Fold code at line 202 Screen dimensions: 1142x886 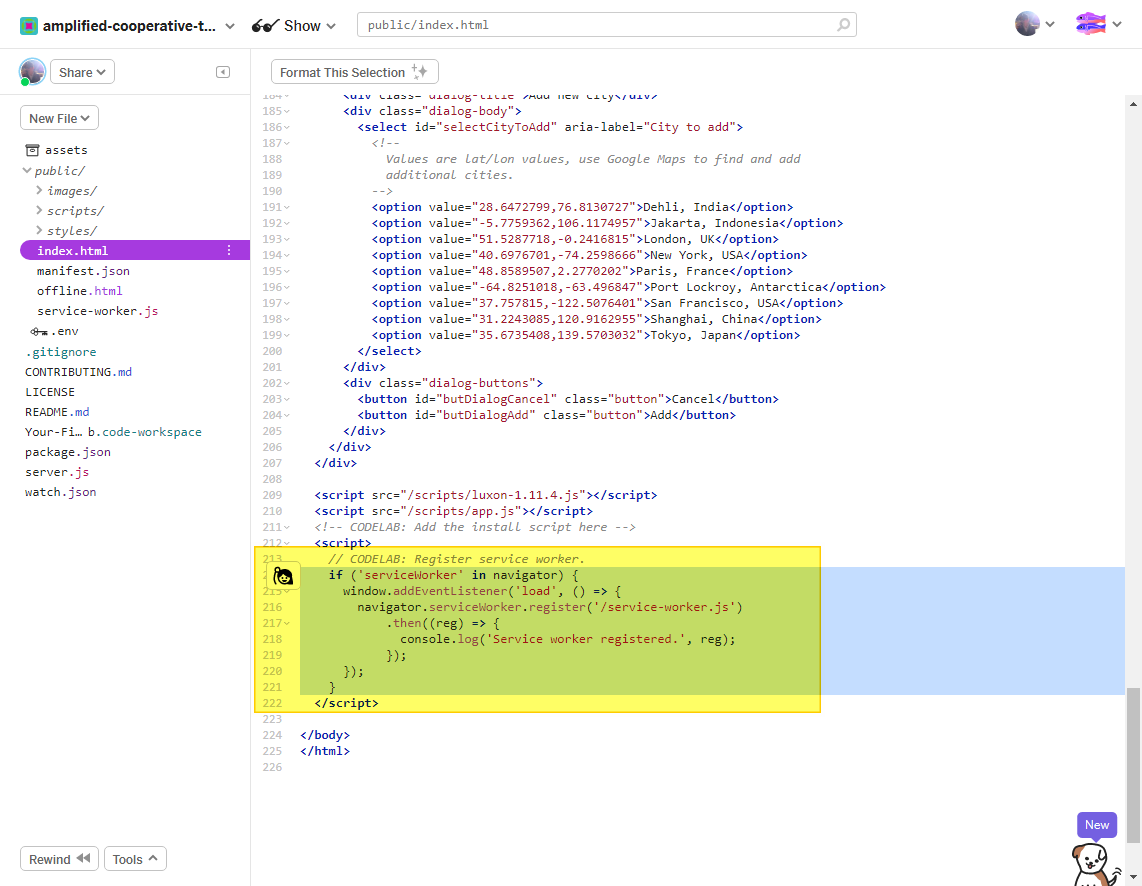pyautogui.click(x=287, y=384)
